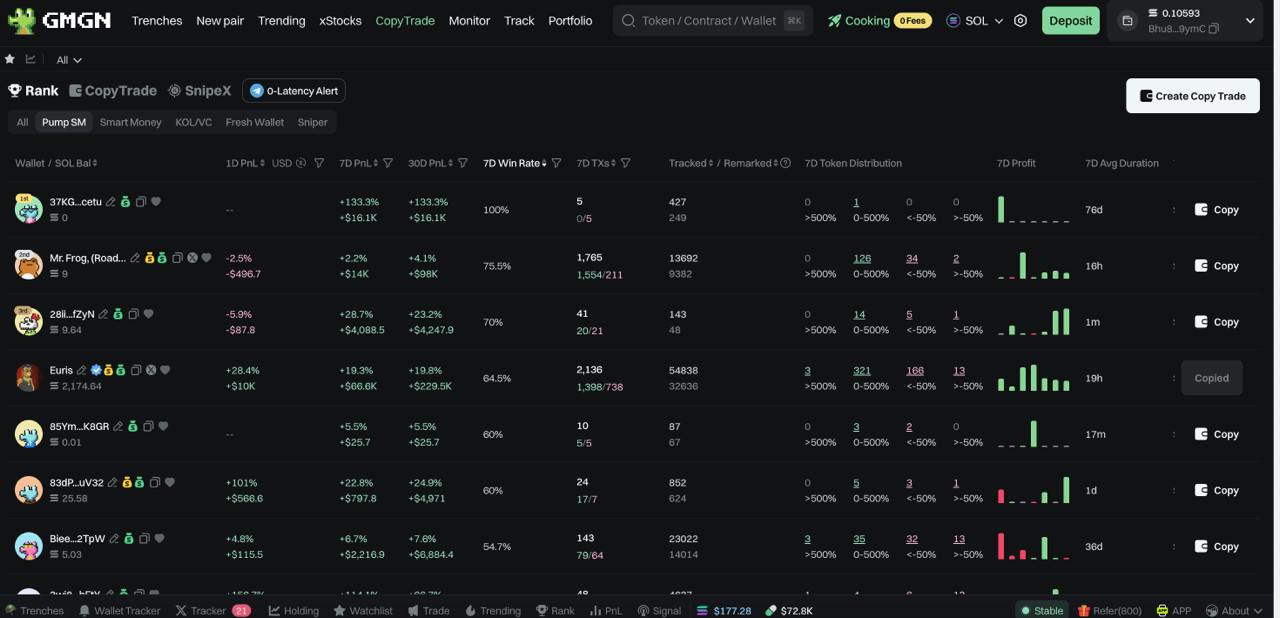Screen dimensions: 1280x618
Task: Open the Trenches menu in top navigation
Action: click(x=157, y=20)
